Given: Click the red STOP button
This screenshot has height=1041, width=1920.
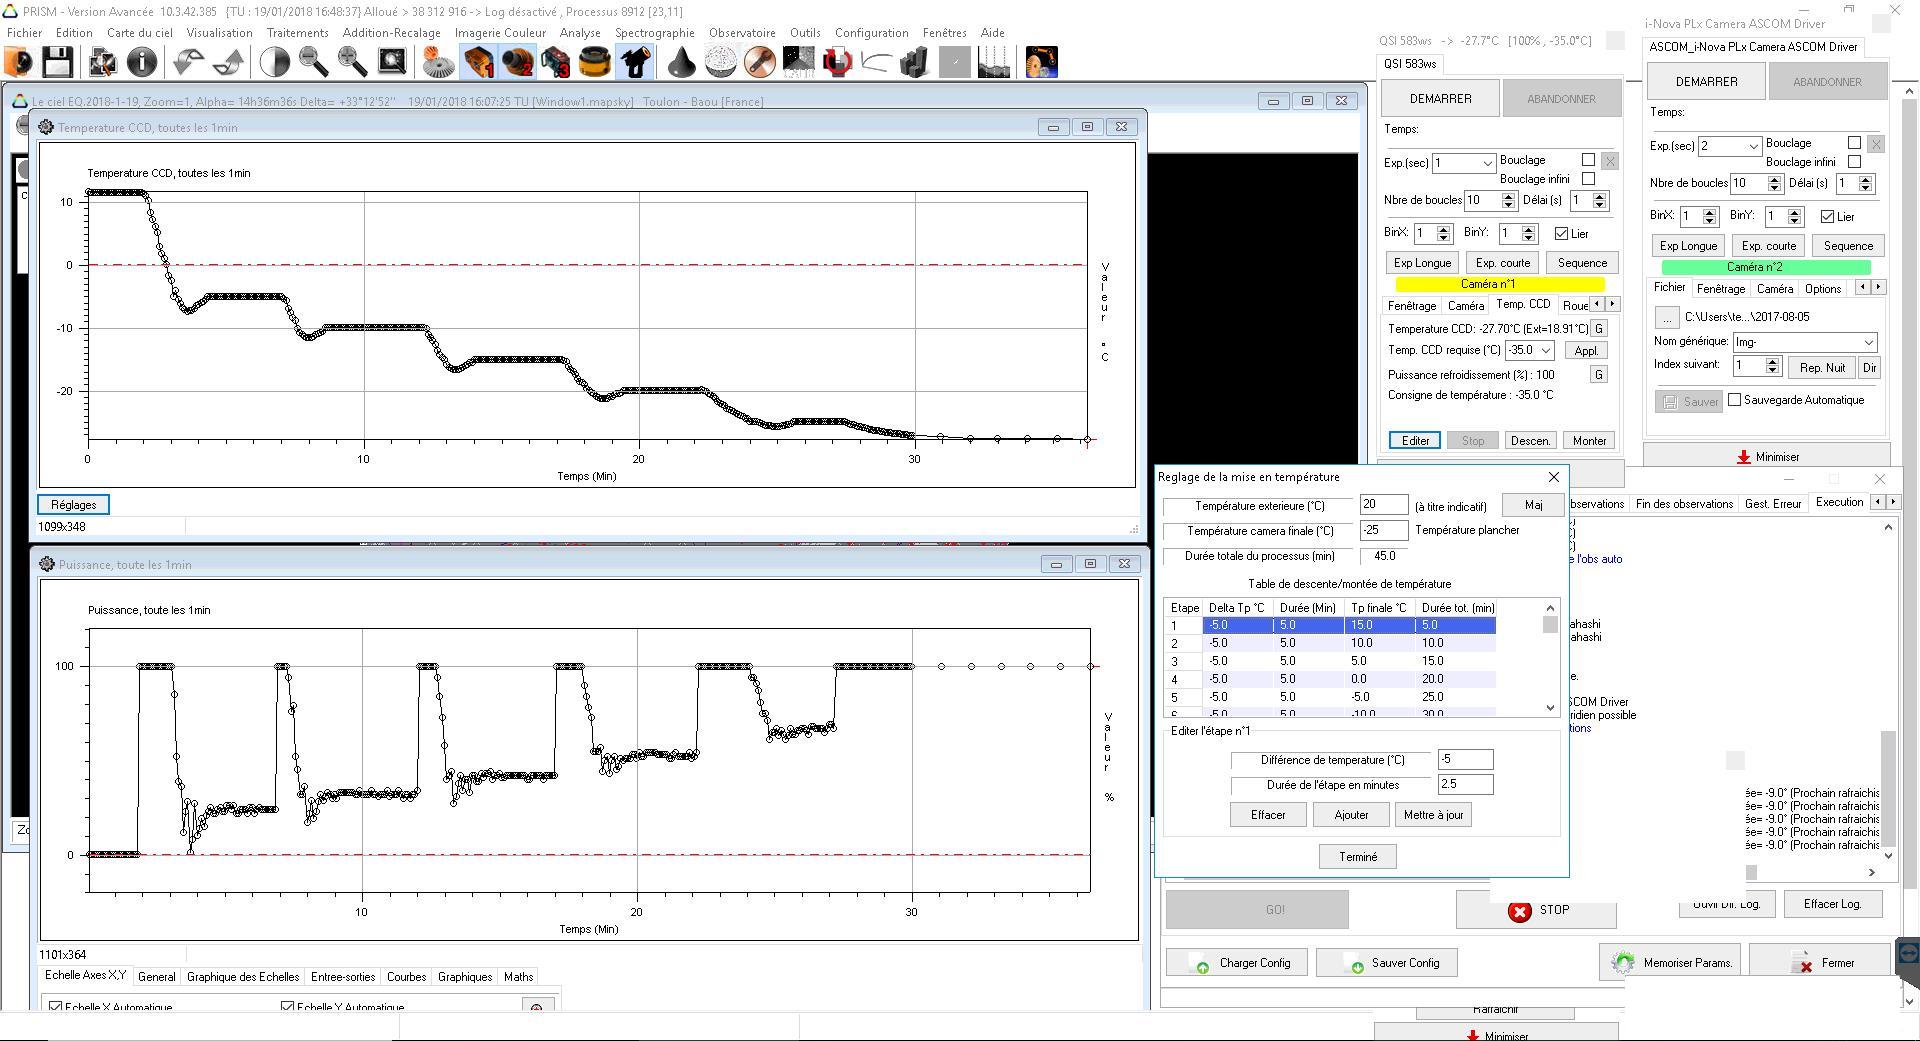Looking at the screenshot, I should [x=1536, y=910].
